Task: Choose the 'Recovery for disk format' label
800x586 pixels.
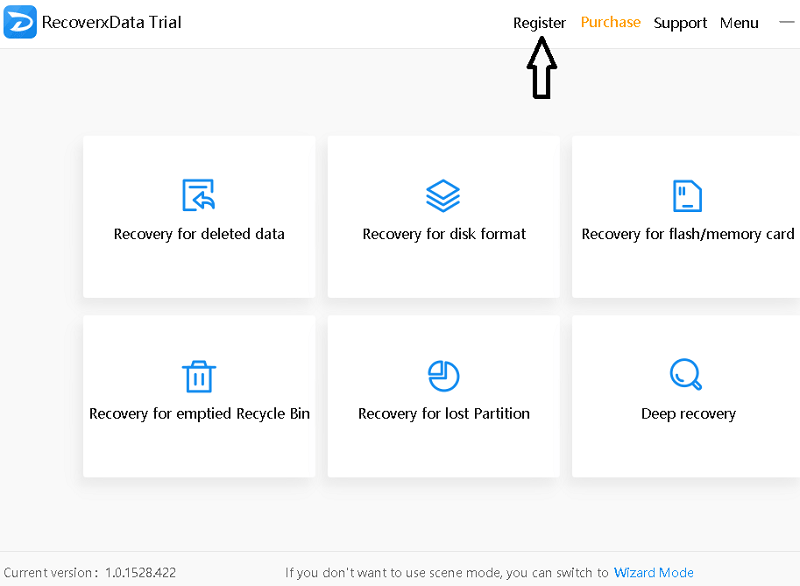Action: coord(444,234)
